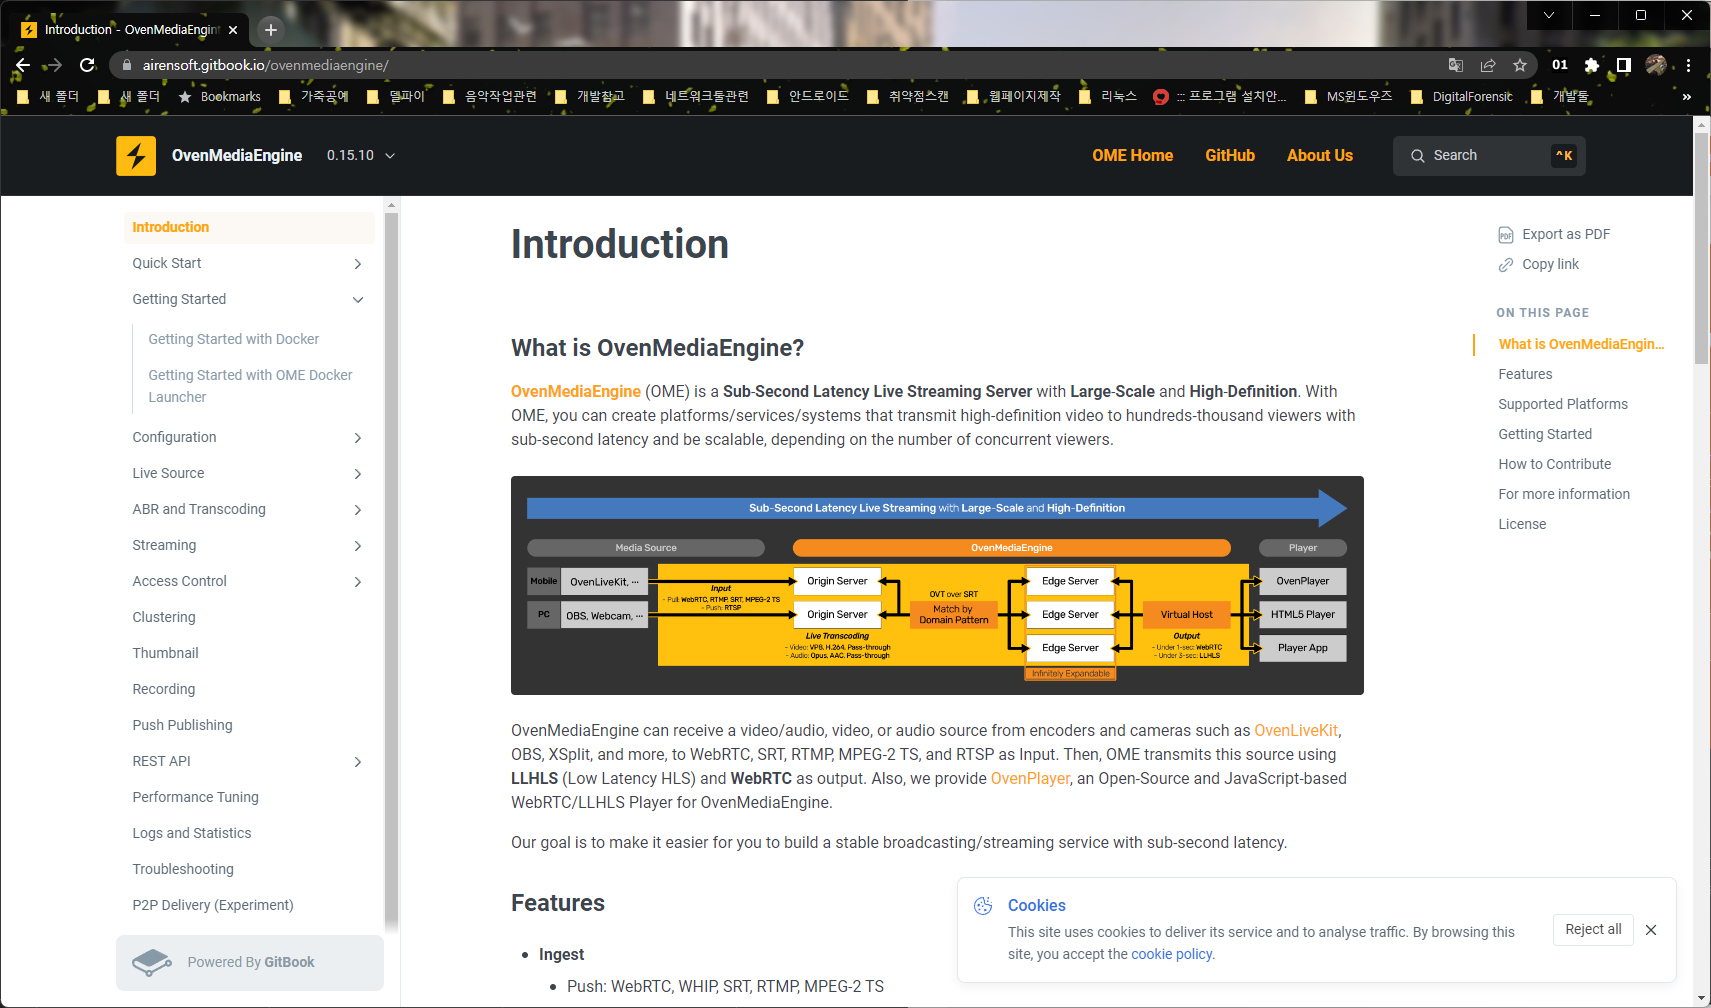Open a new browser tab with plus
The image size is (1711, 1008).
270,30
